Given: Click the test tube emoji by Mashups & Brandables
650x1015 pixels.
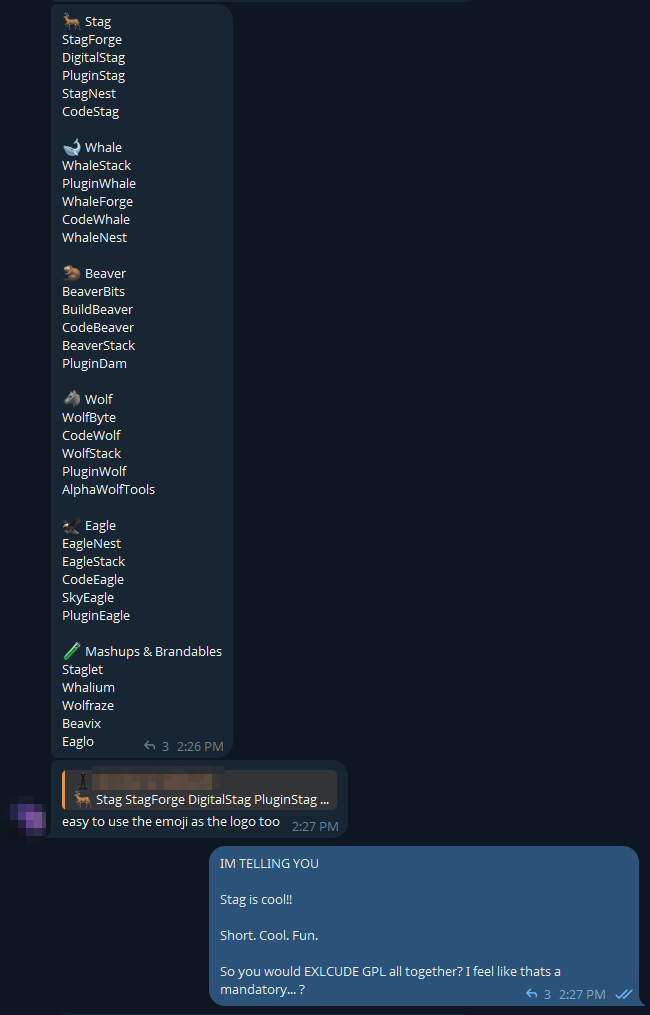Looking at the screenshot, I should pos(71,651).
